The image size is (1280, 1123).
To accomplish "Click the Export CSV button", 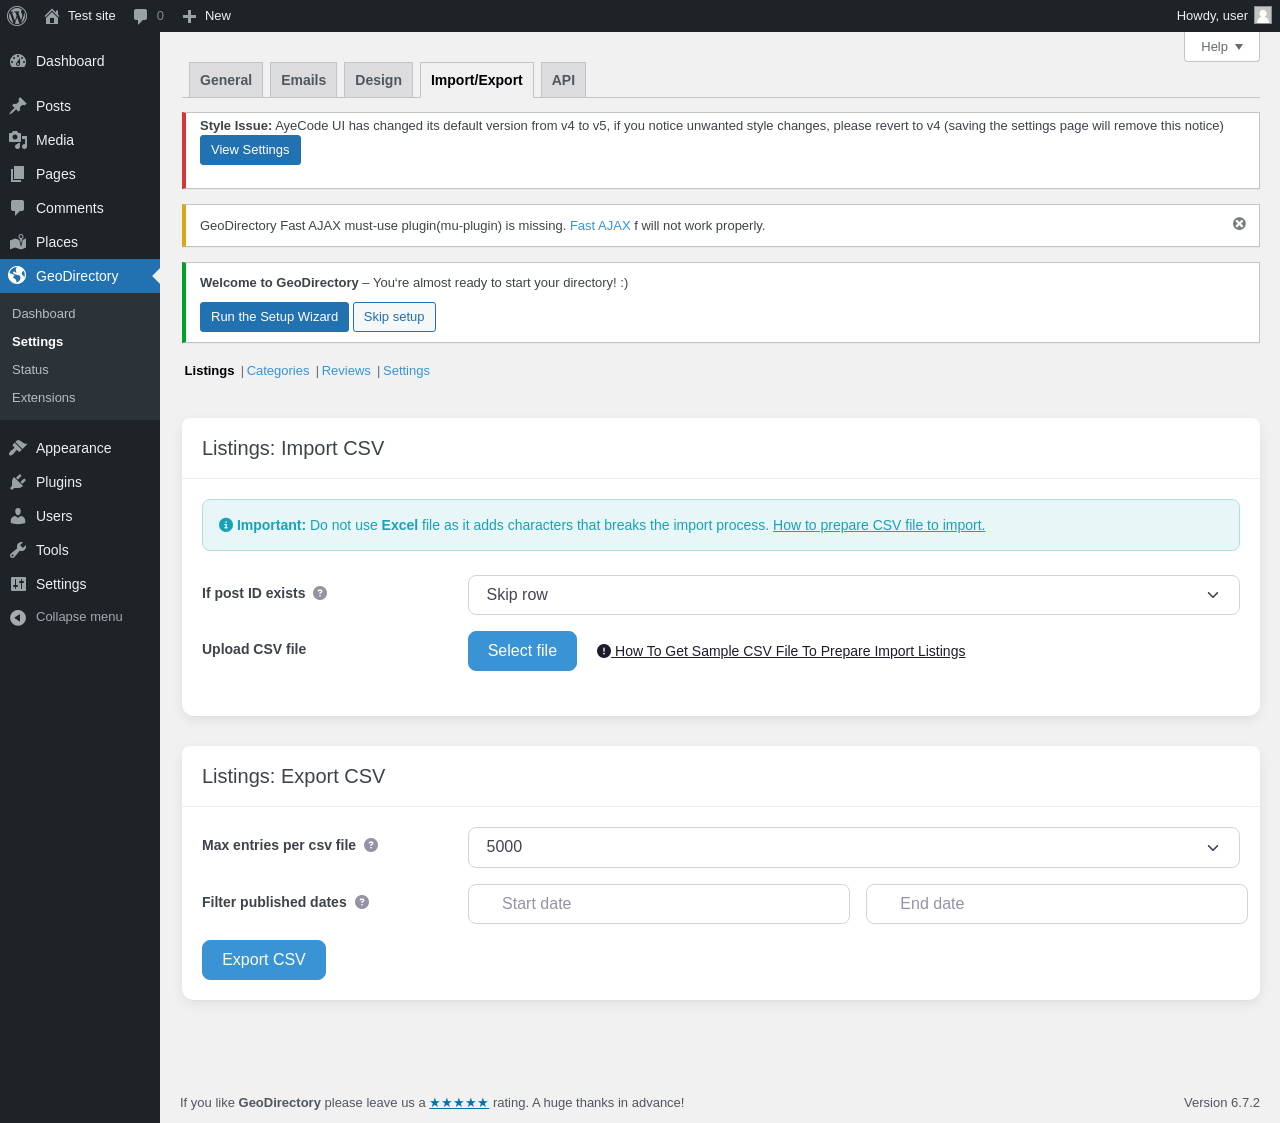I will 264,960.
